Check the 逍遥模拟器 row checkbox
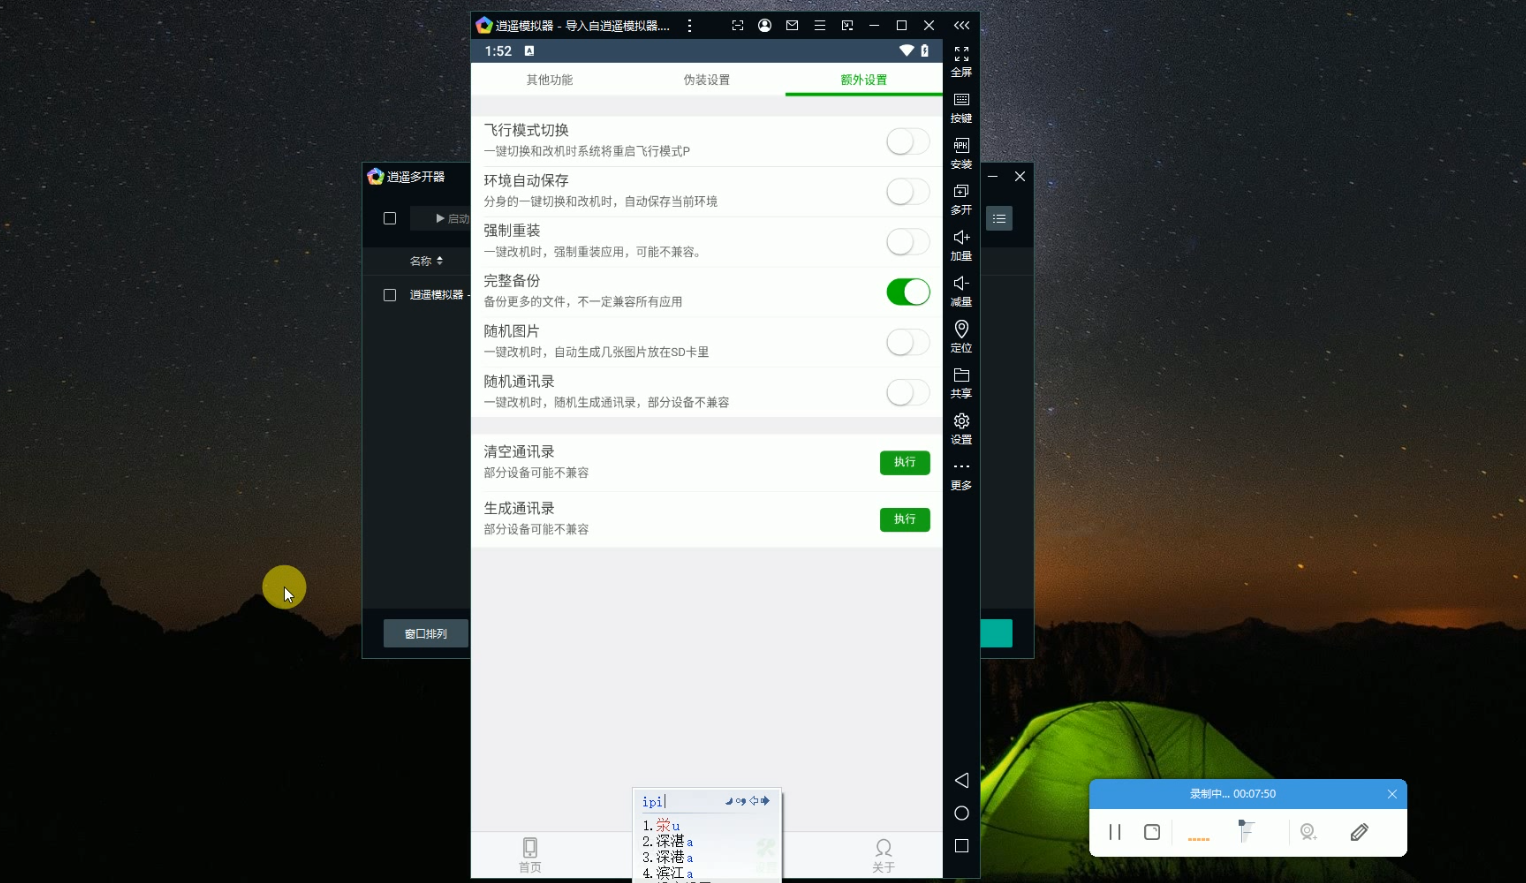The height and width of the screenshot is (883, 1526). point(389,294)
